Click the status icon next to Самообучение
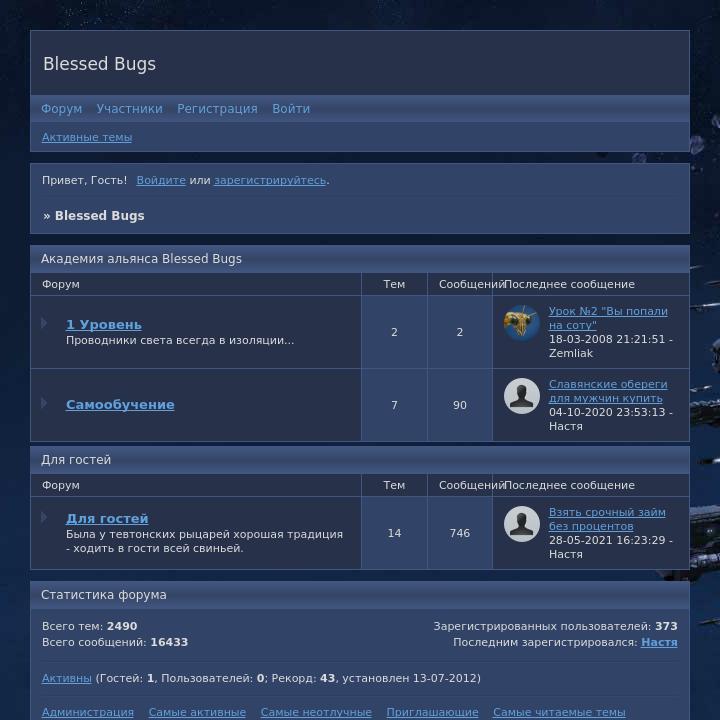This screenshot has width=720, height=720. coord(44,403)
